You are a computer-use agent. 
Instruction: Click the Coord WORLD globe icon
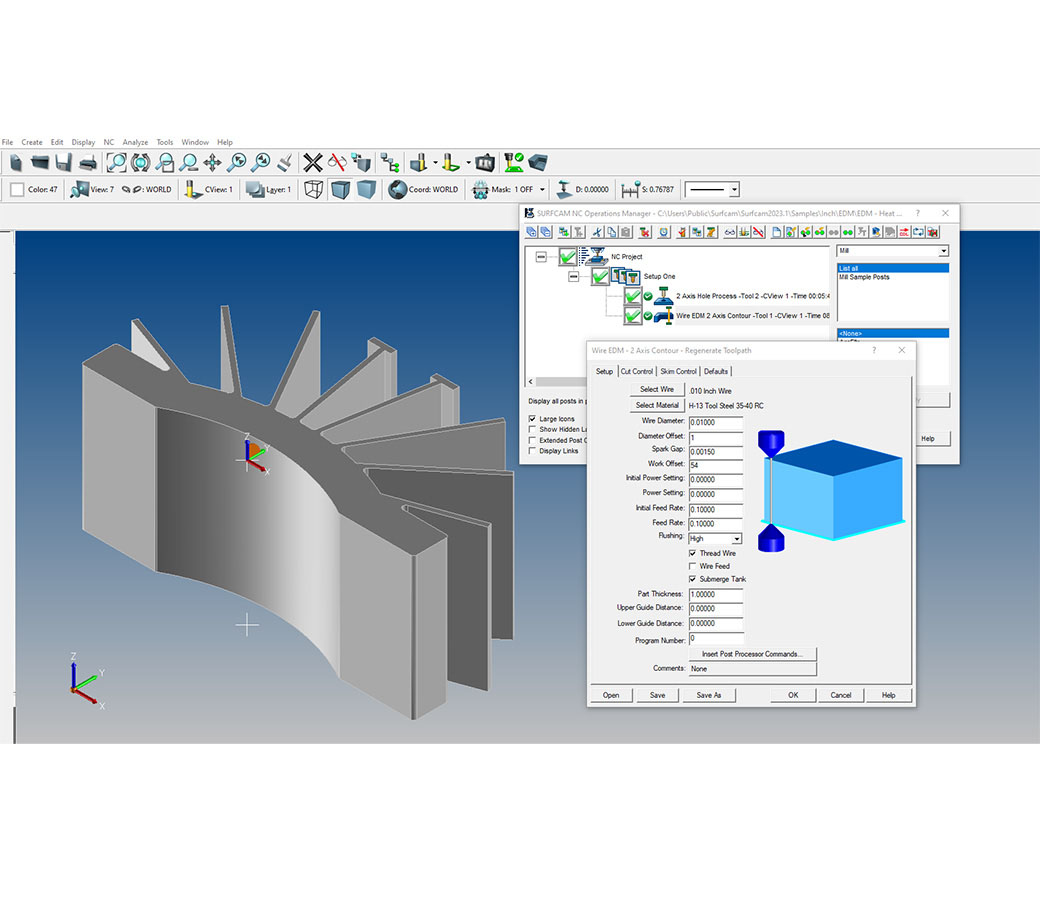(x=398, y=189)
